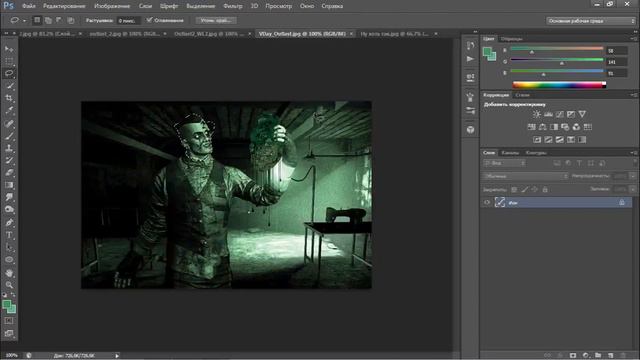Select the History Brush tool
This screenshot has height=360, width=640.
(x=9, y=160)
